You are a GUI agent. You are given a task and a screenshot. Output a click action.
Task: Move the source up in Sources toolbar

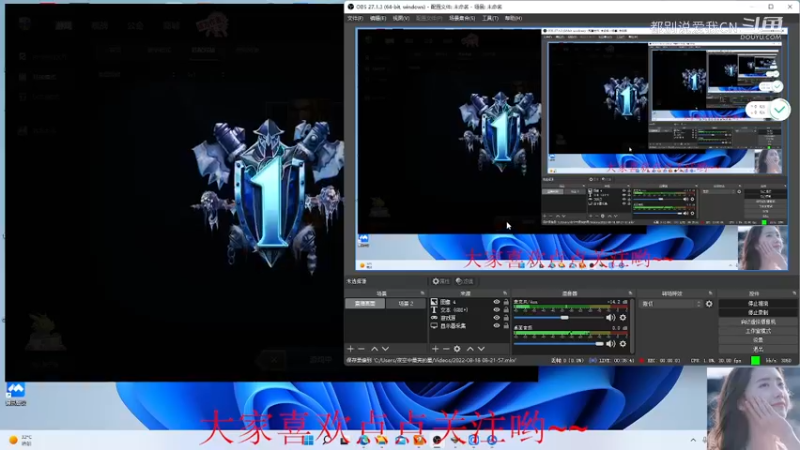click(x=470, y=349)
